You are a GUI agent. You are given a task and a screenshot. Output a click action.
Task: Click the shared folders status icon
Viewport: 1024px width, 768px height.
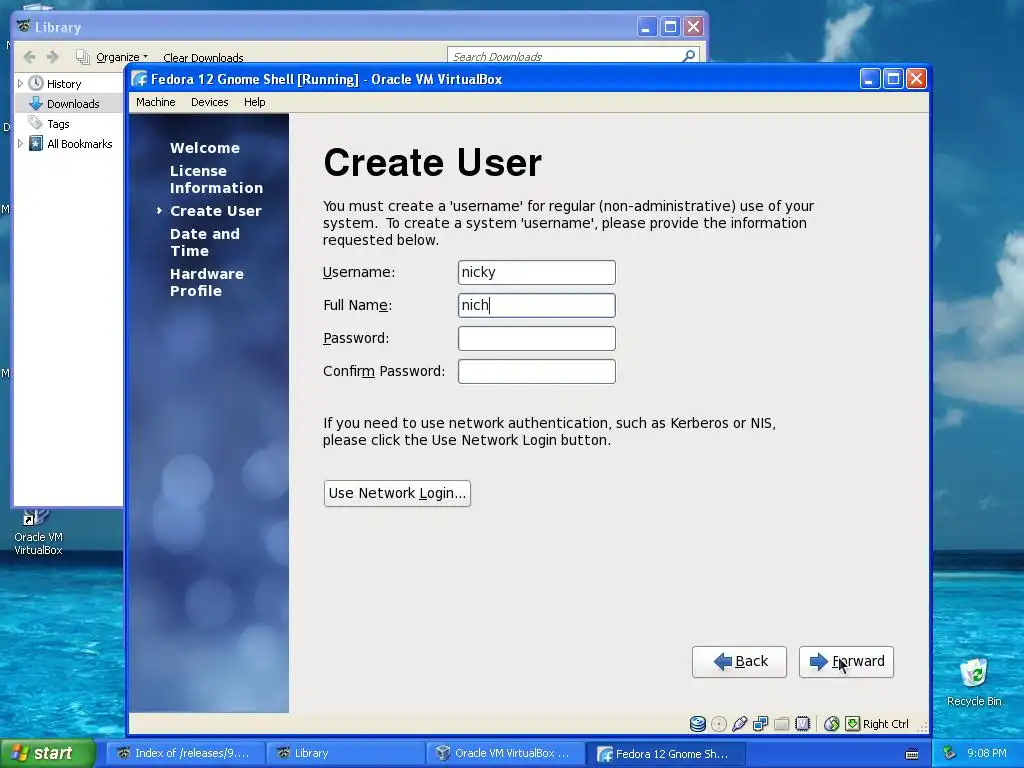(x=781, y=724)
